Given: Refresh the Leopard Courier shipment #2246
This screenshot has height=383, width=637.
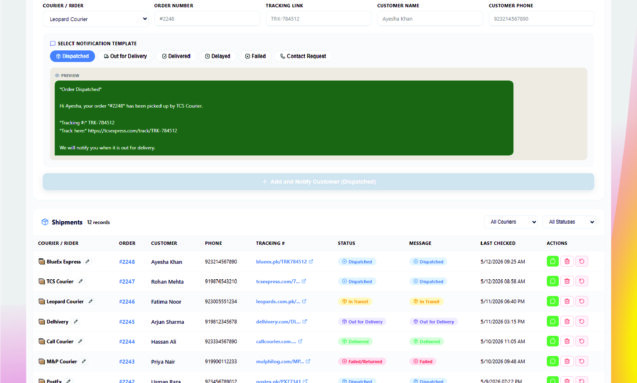Looking at the screenshot, I should 582,301.
